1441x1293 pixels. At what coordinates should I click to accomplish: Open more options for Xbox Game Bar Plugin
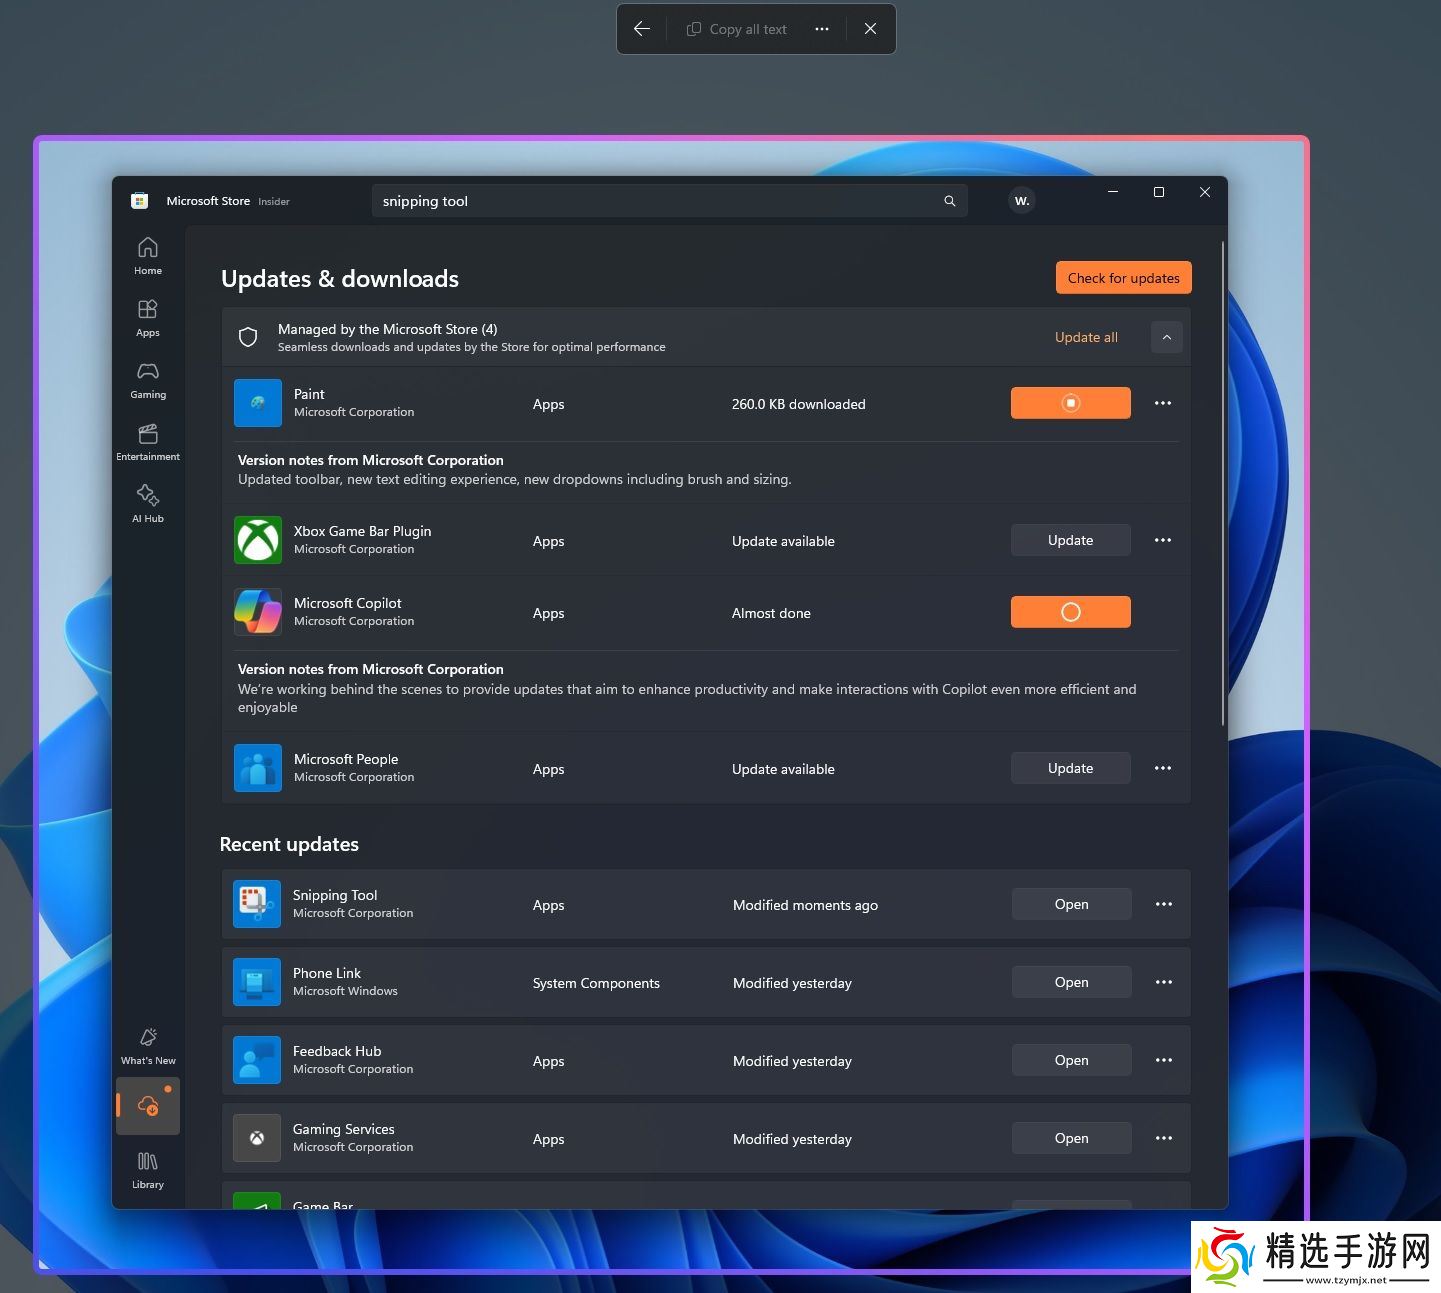tap(1162, 540)
